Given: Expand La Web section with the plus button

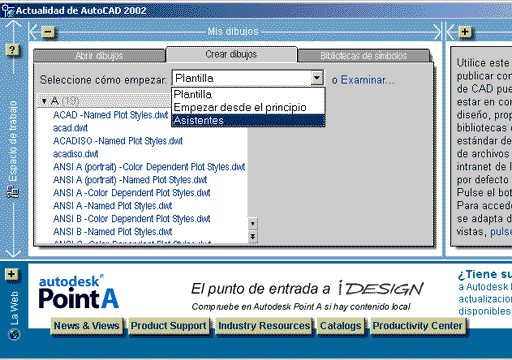Looking at the screenshot, I should point(12,274).
